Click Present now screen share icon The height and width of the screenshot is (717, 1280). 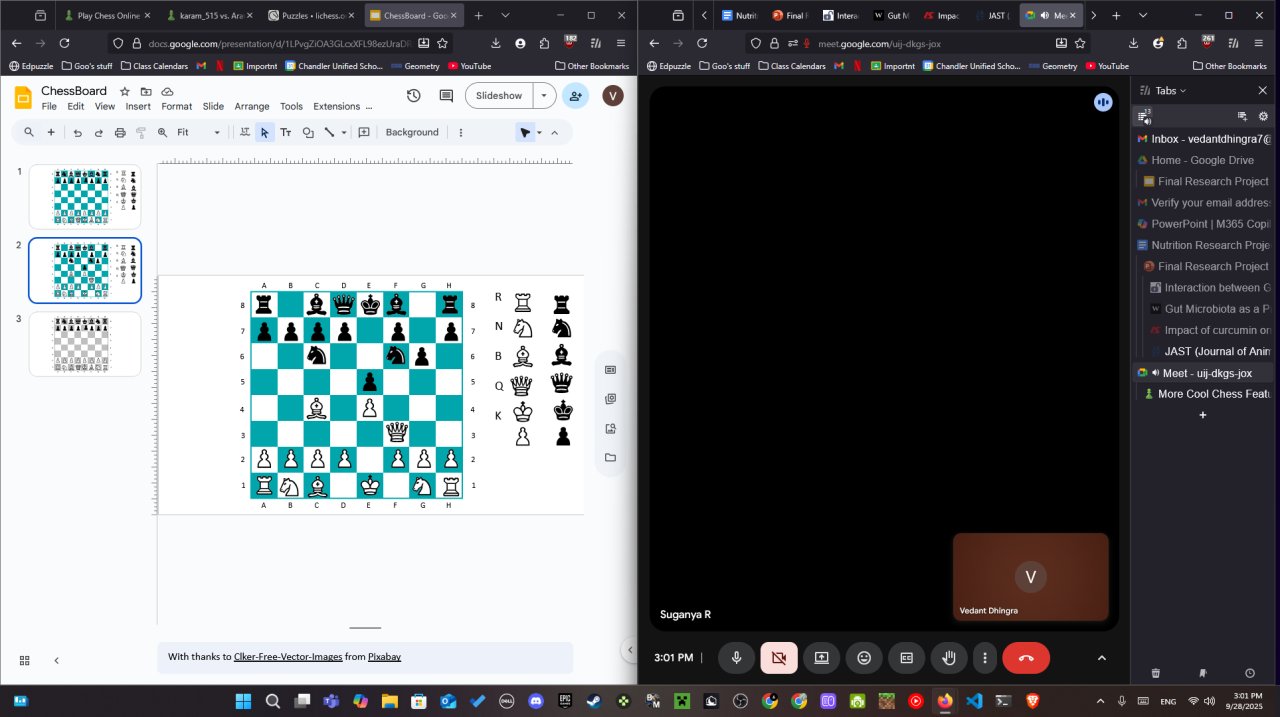pos(821,658)
